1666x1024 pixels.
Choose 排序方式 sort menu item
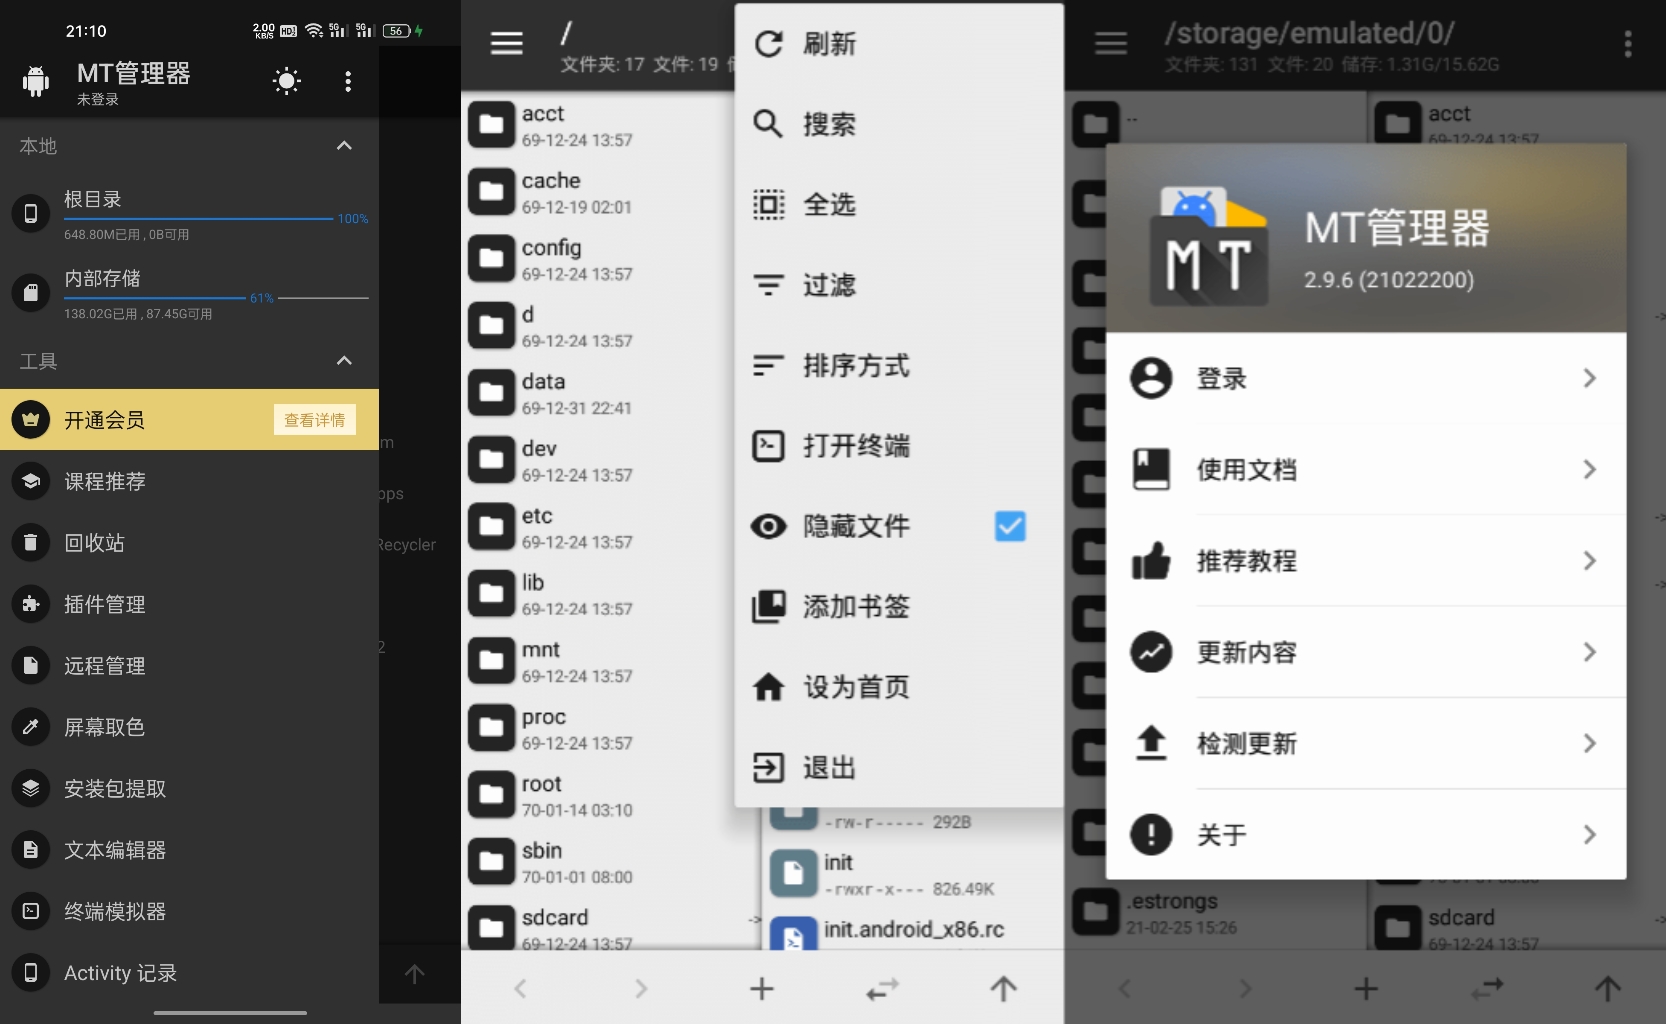pos(899,365)
